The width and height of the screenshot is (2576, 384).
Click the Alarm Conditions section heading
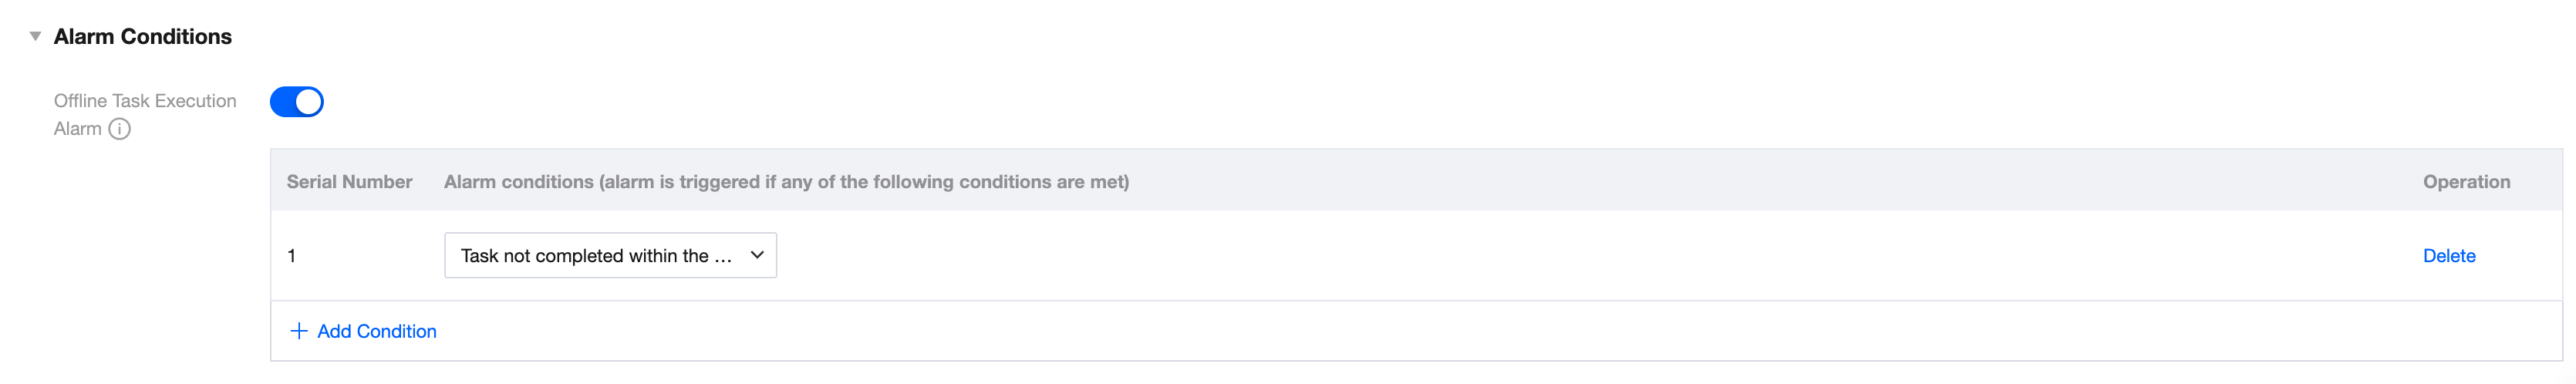143,37
